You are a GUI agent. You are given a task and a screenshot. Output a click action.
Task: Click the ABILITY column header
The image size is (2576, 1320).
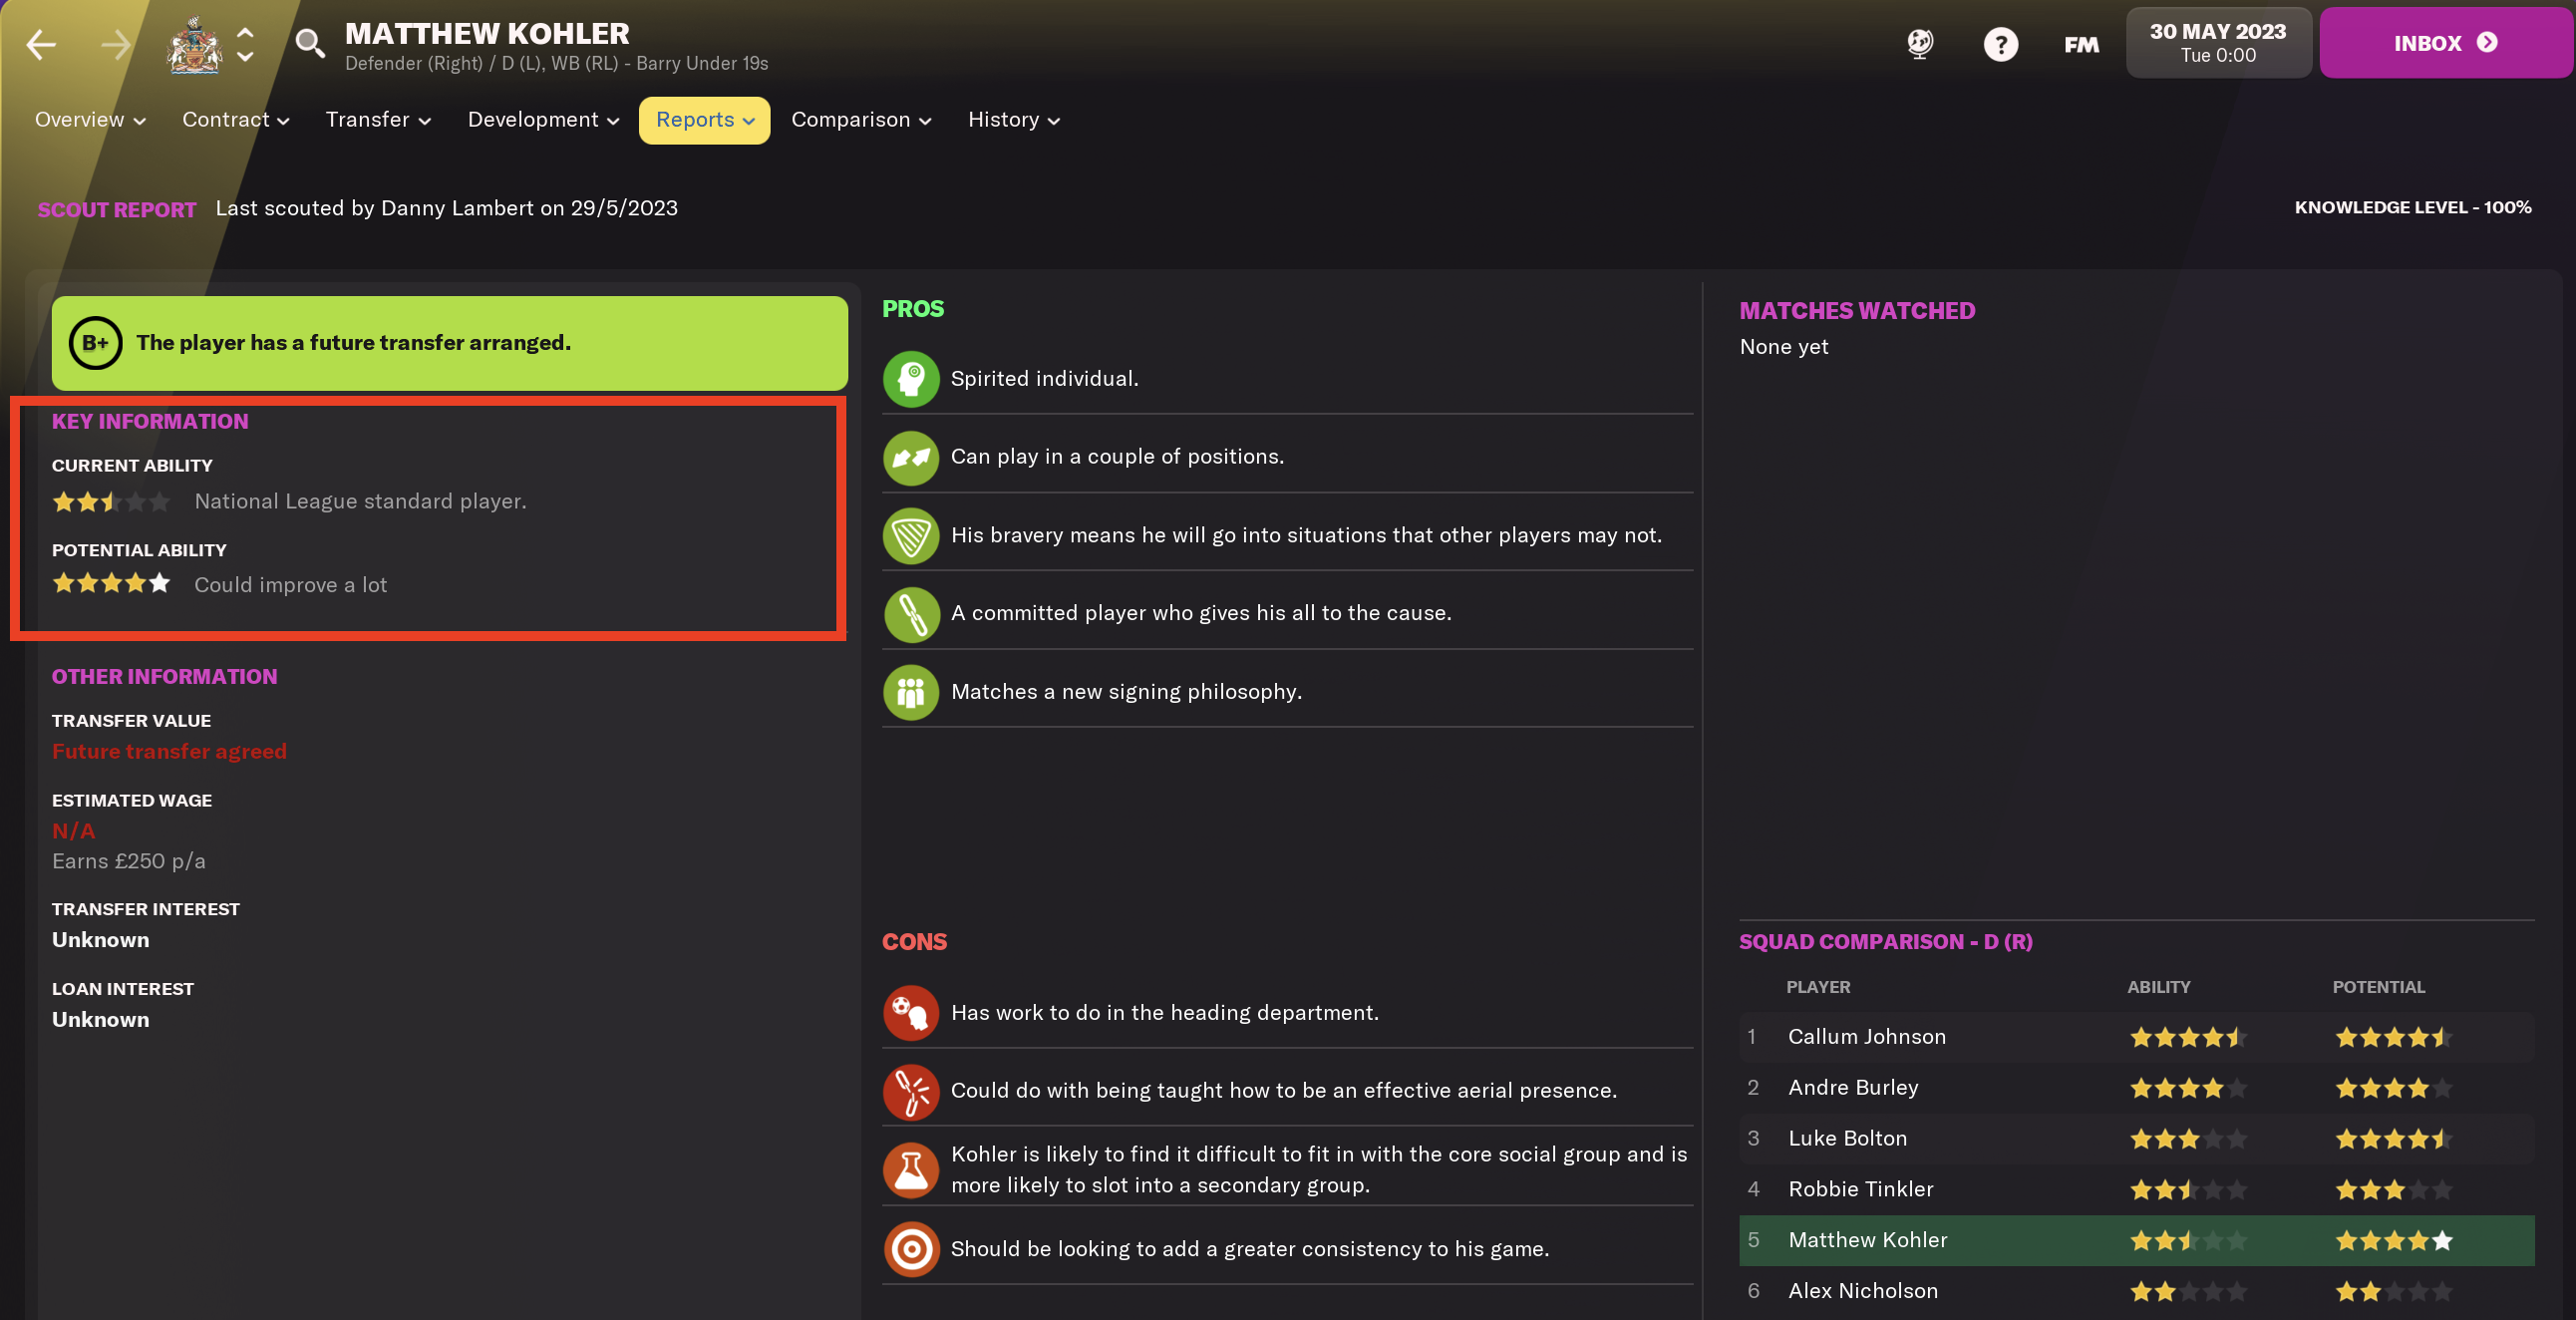(x=2158, y=987)
